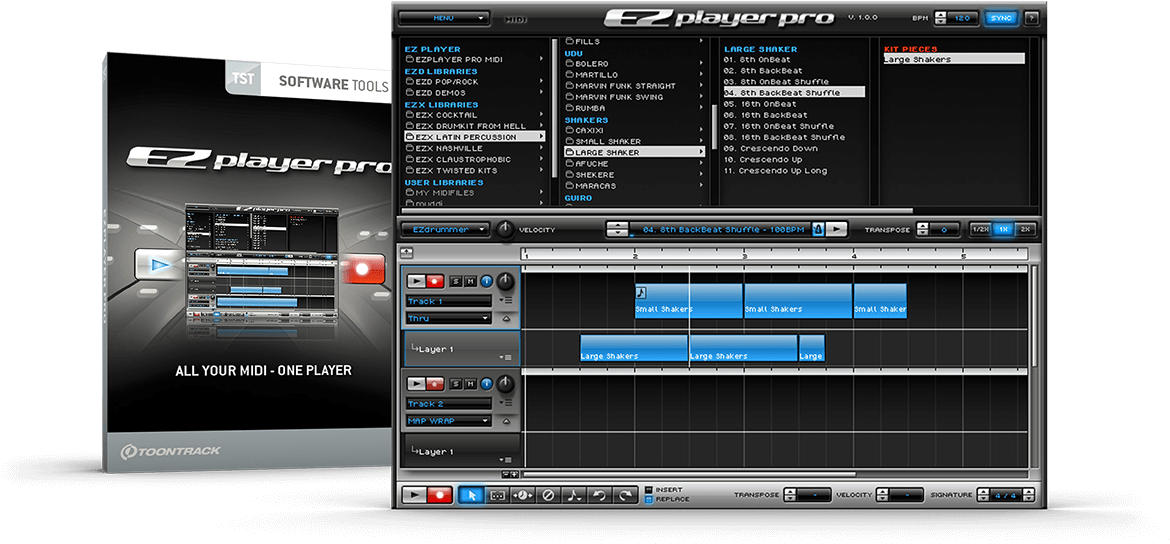Select EZX Nashville library

tap(449, 148)
